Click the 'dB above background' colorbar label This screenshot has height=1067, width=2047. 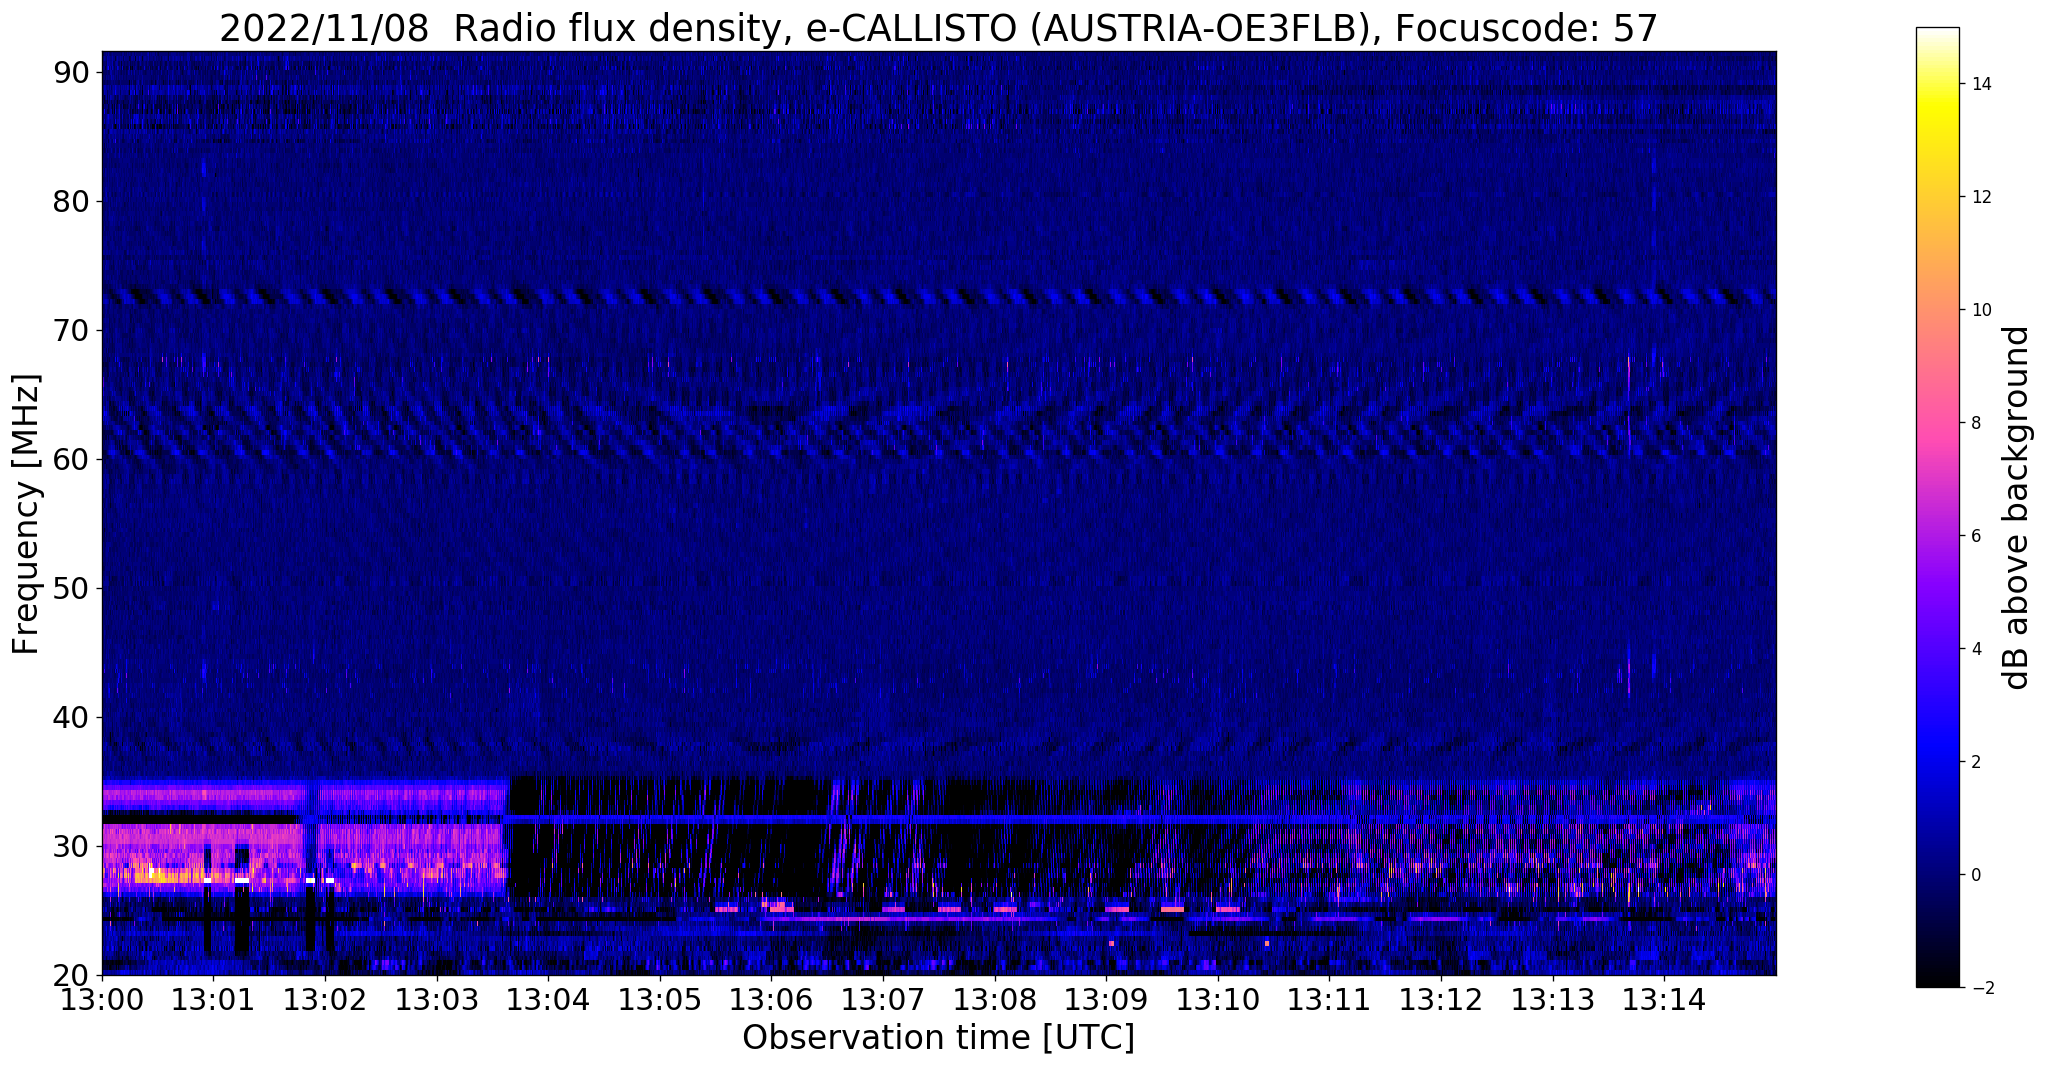click(x=2017, y=507)
